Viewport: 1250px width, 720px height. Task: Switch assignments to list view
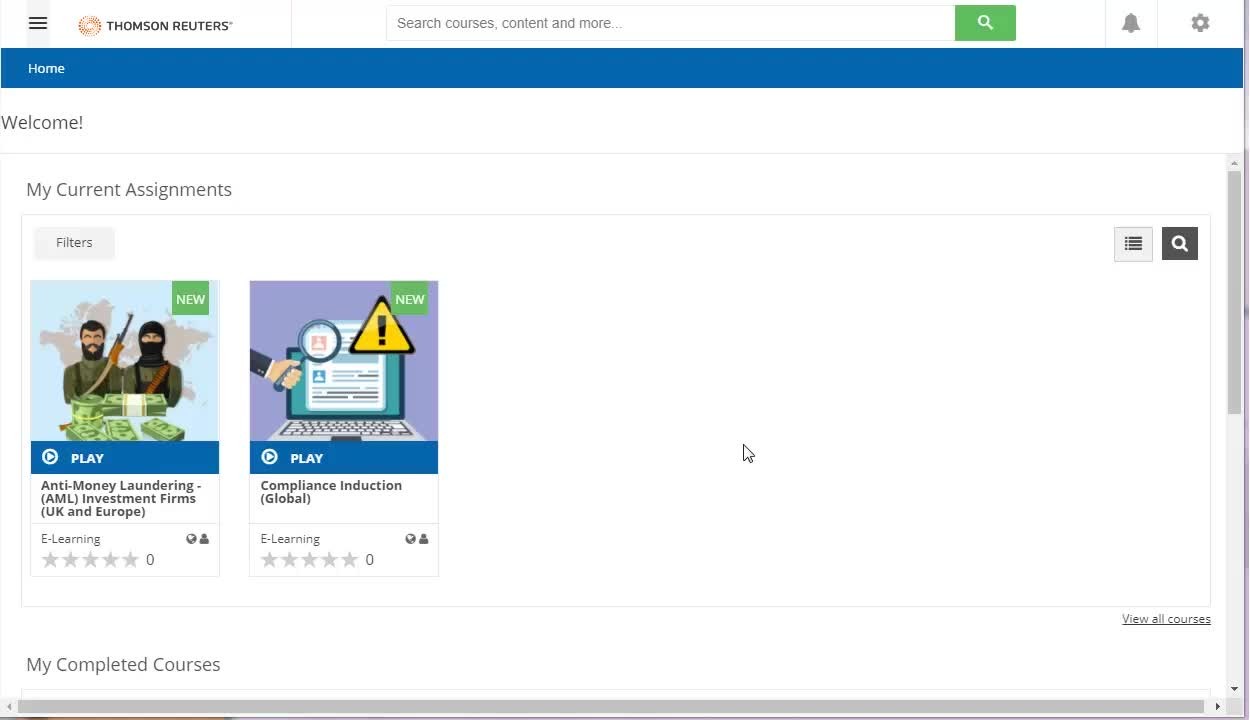[1133, 244]
